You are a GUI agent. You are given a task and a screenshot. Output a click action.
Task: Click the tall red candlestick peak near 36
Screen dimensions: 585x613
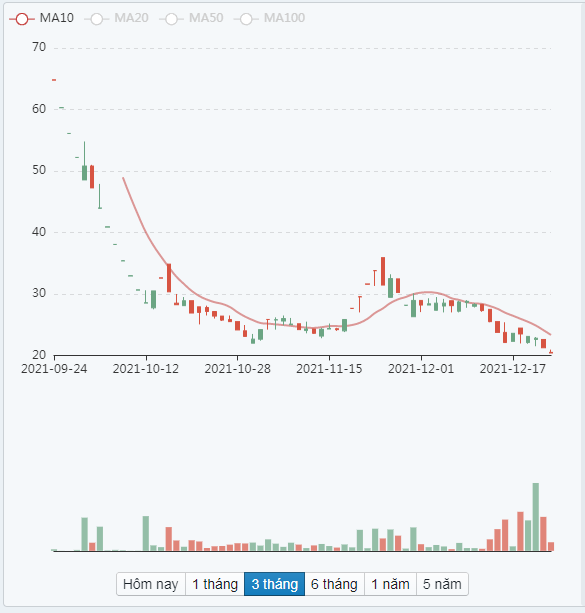click(x=383, y=271)
